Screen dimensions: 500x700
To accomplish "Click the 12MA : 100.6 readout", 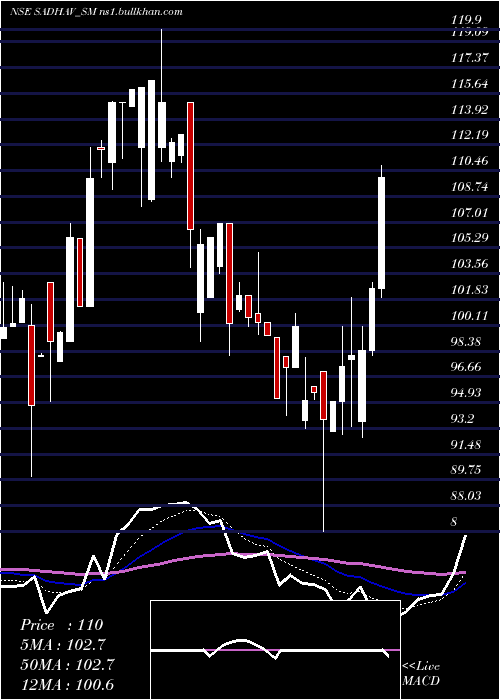I will 67,684.
